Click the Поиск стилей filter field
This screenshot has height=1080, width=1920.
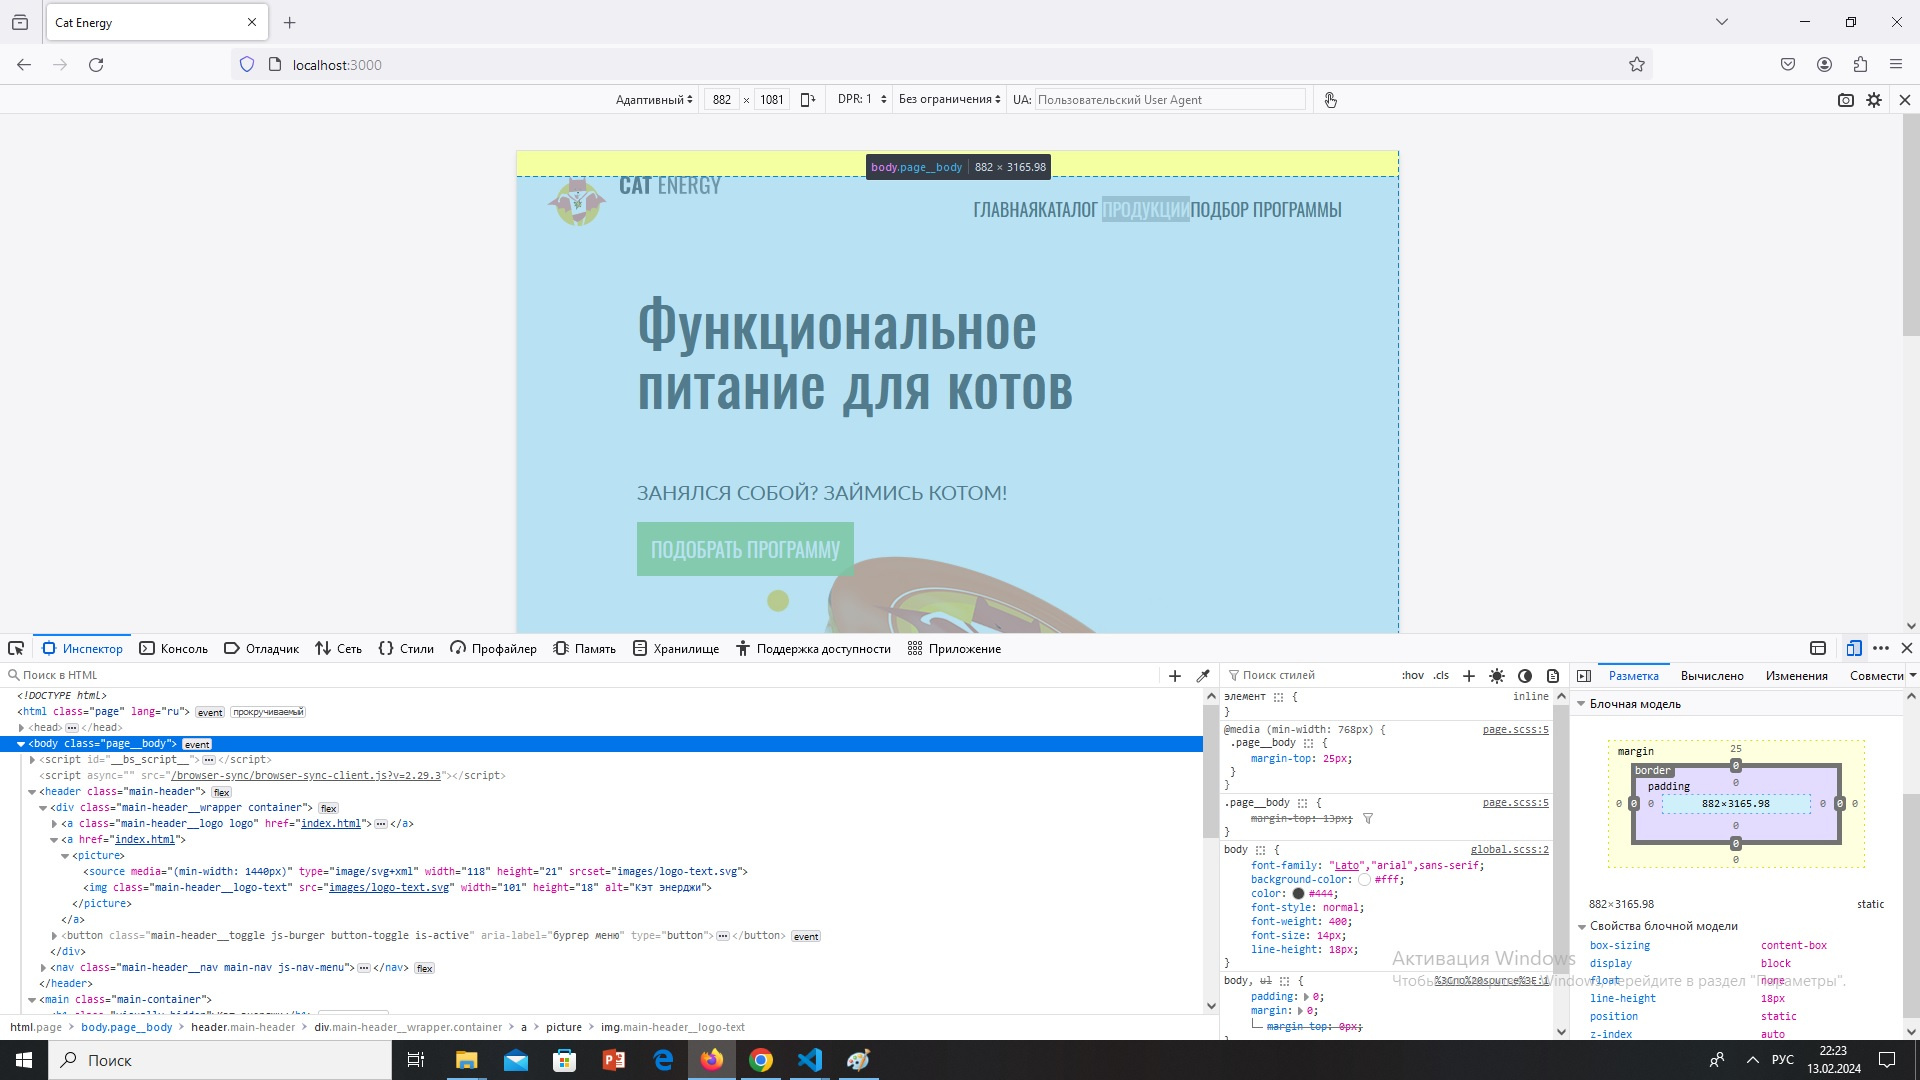point(1310,675)
